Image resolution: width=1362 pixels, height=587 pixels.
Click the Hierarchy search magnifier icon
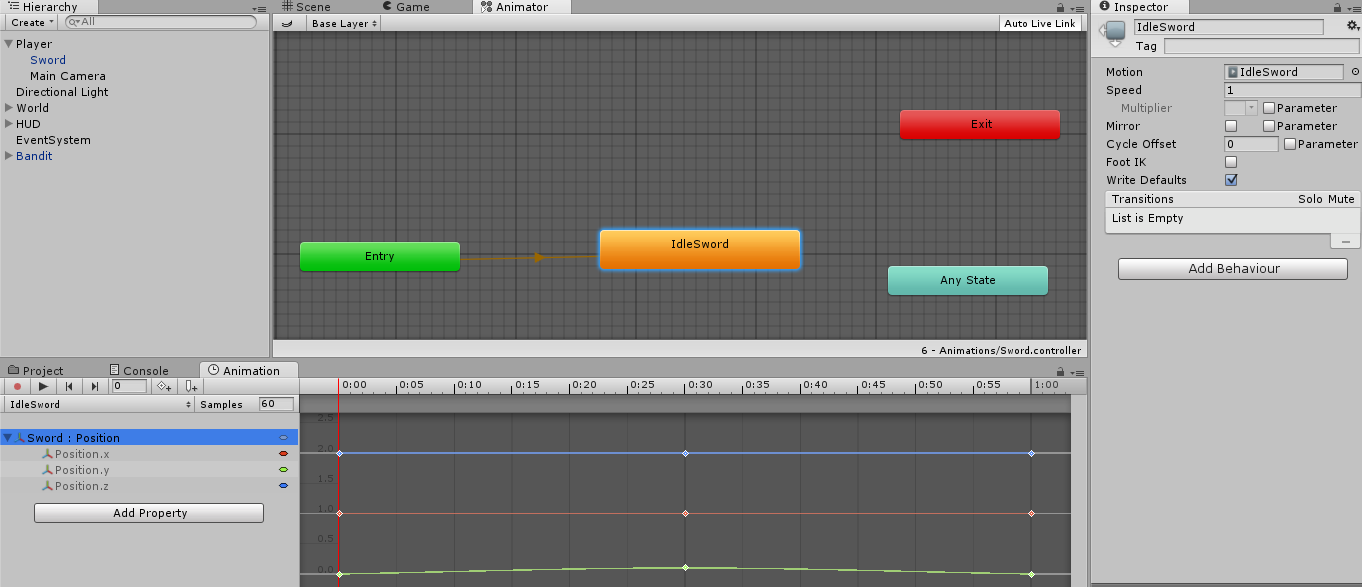pyautogui.click(x=75, y=22)
